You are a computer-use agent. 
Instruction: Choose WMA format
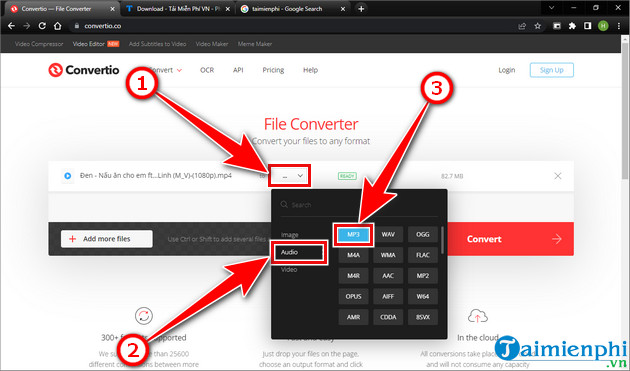pyautogui.click(x=388, y=255)
